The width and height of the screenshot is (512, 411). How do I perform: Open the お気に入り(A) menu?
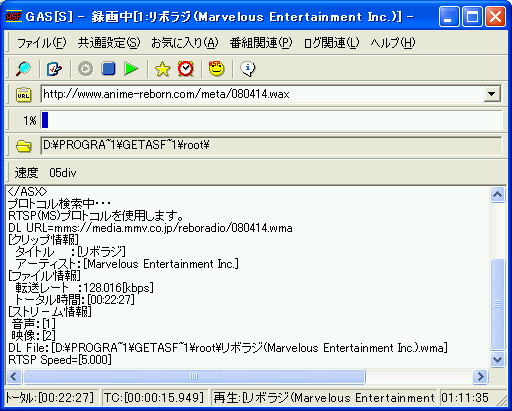pyautogui.click(x=185, y=43)
